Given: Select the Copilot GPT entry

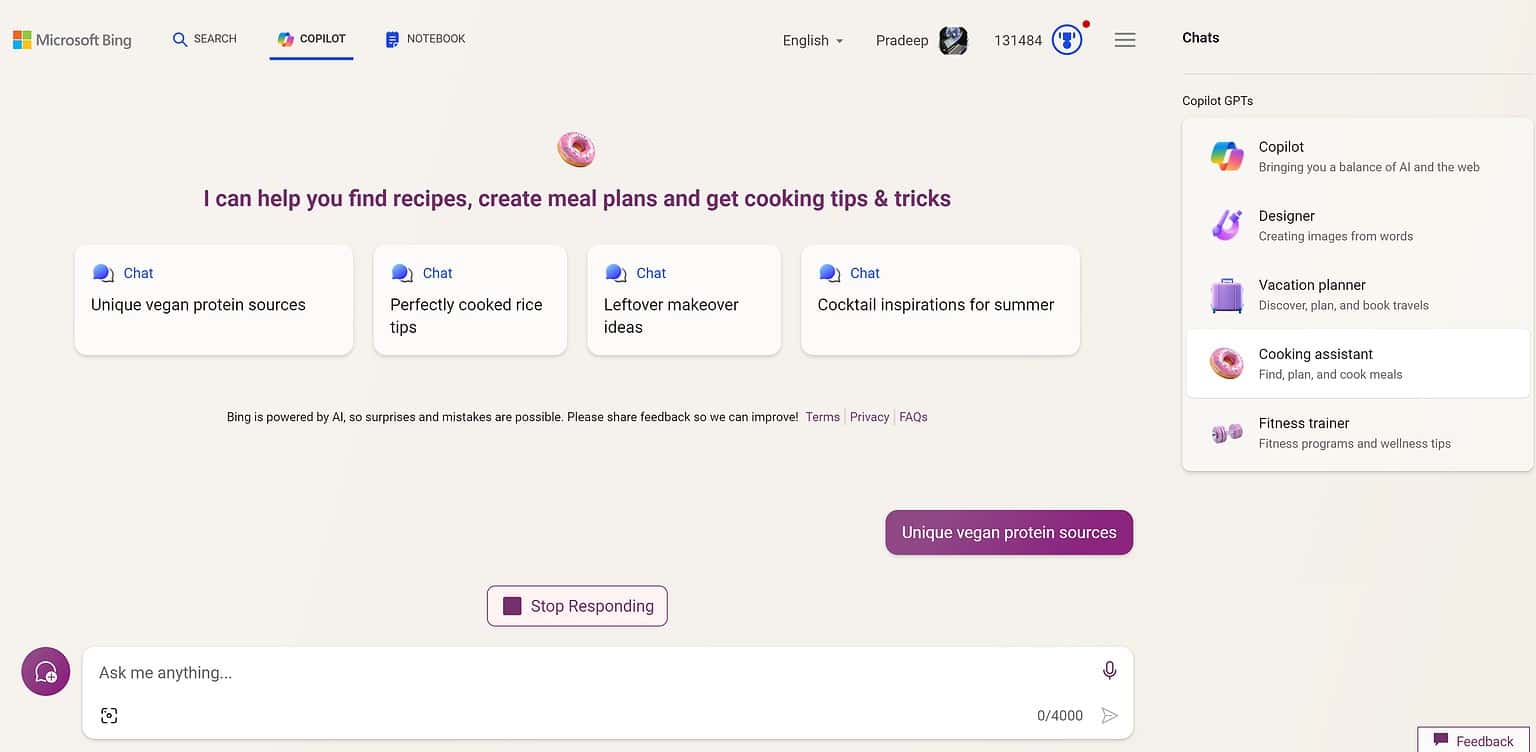Looking at the screenshot, I should [x=1358, y=156].
